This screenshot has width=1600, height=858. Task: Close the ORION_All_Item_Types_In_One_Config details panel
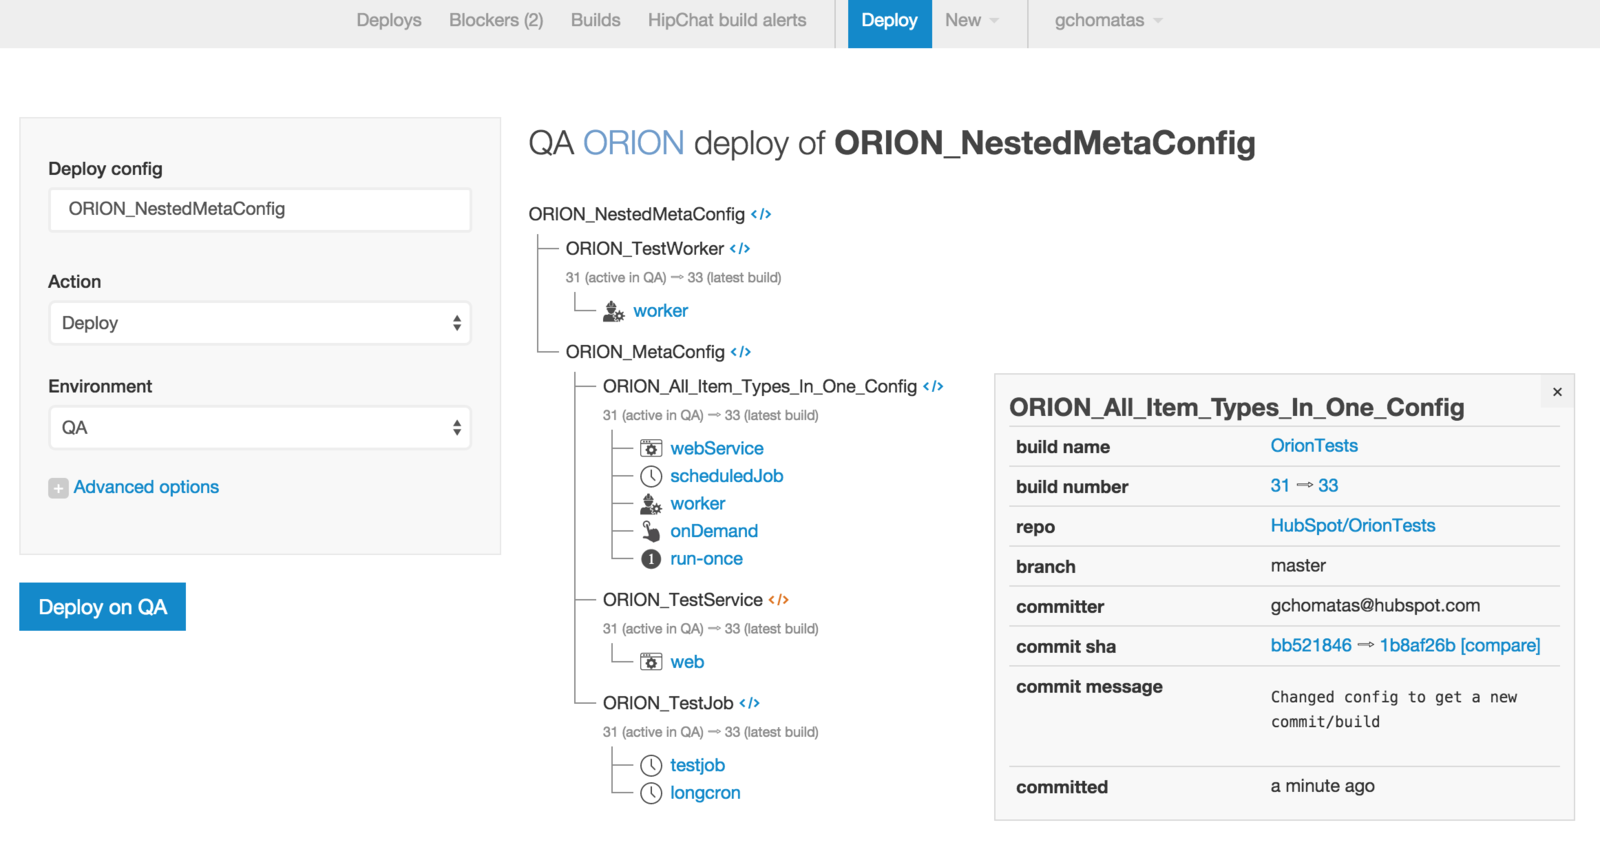1557,392
